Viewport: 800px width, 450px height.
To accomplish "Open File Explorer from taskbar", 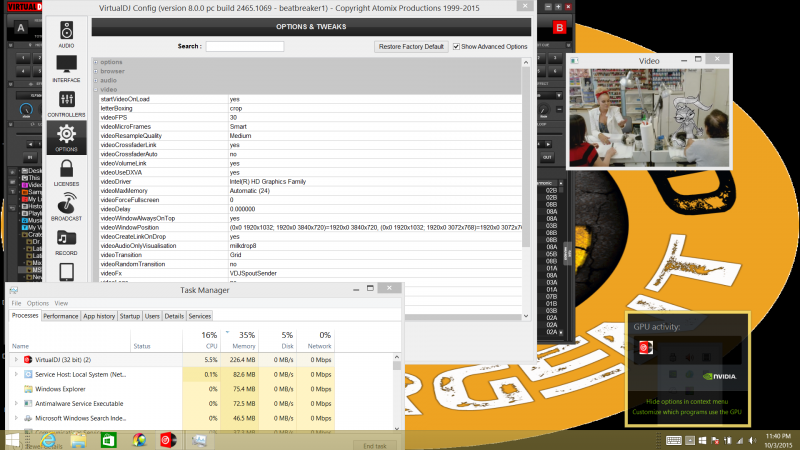I will point(78,440).
